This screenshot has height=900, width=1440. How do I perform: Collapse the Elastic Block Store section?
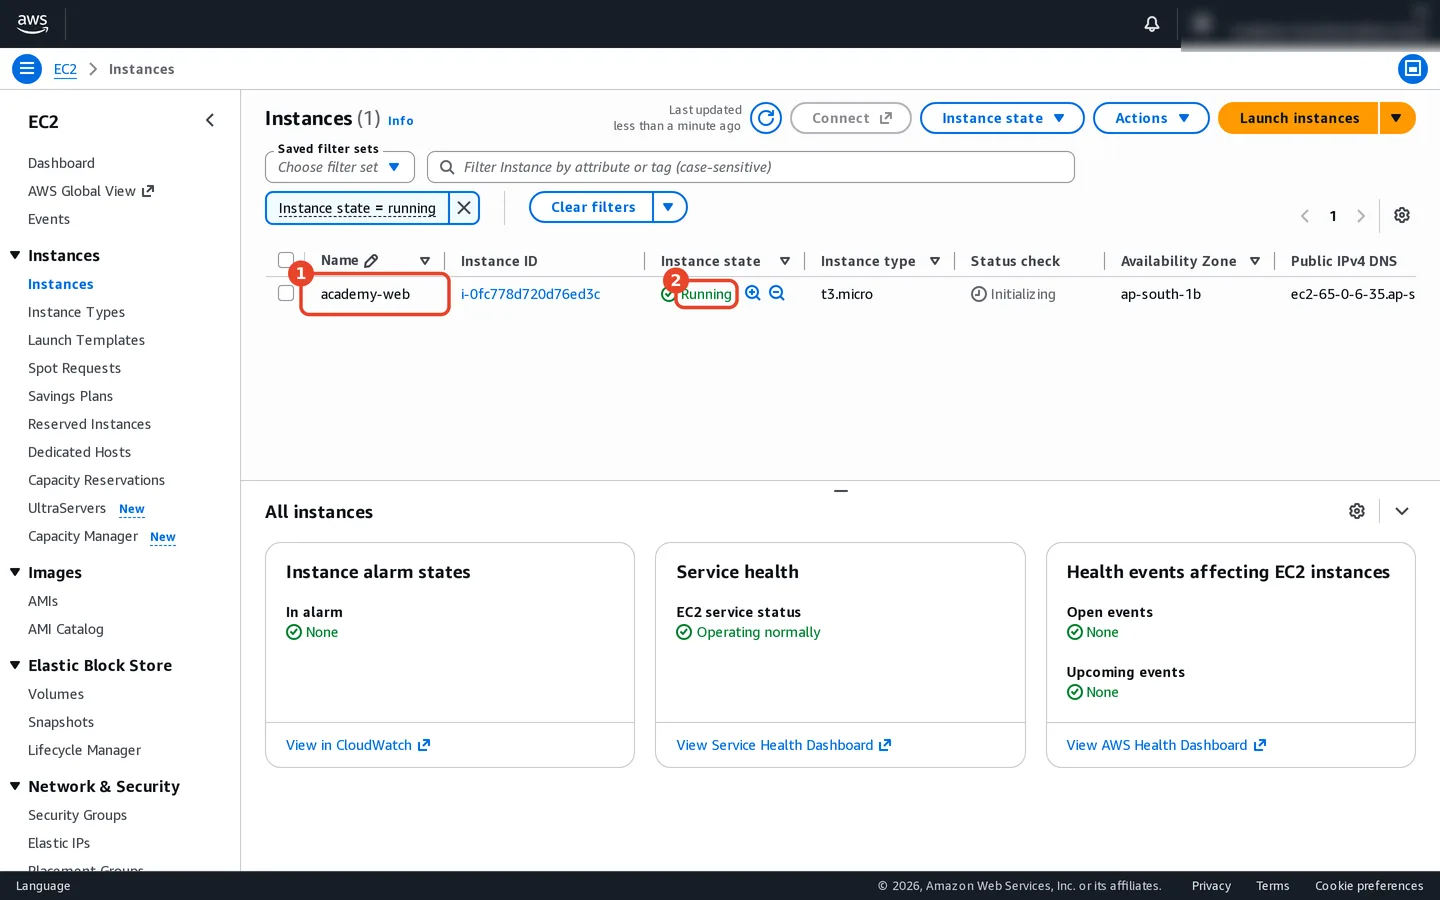[x=15, y=665]
